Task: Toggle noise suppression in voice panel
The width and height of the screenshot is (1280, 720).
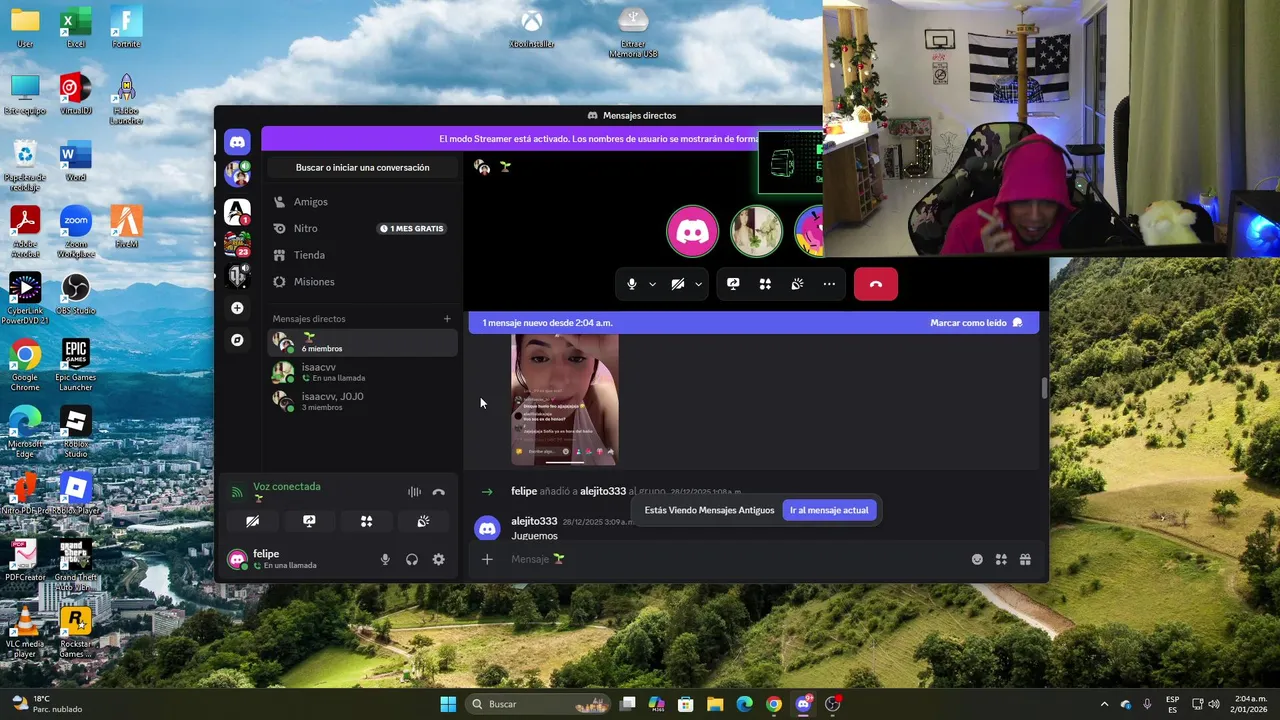Action: pyautogui.click(x=414, y=492)
